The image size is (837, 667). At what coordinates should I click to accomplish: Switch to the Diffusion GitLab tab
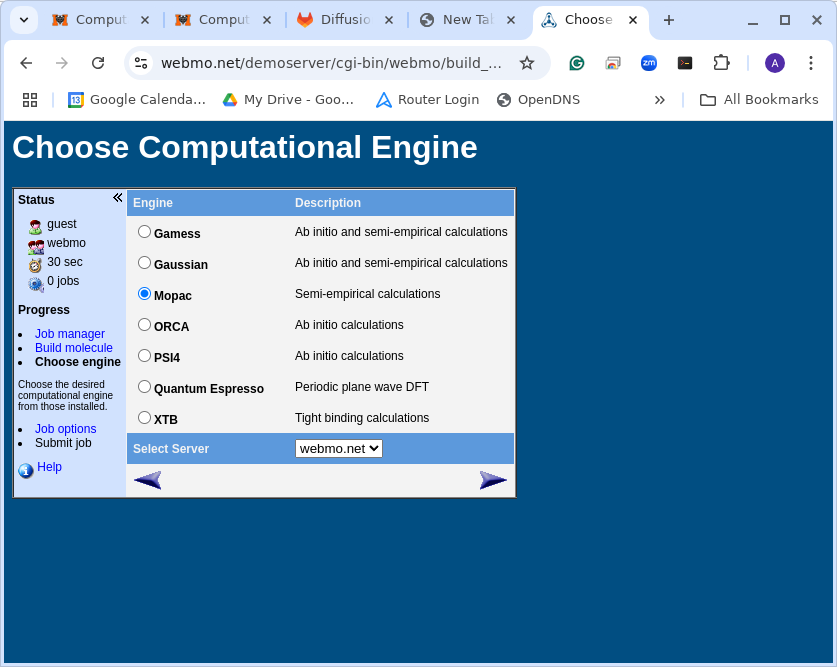coord(333,20)
